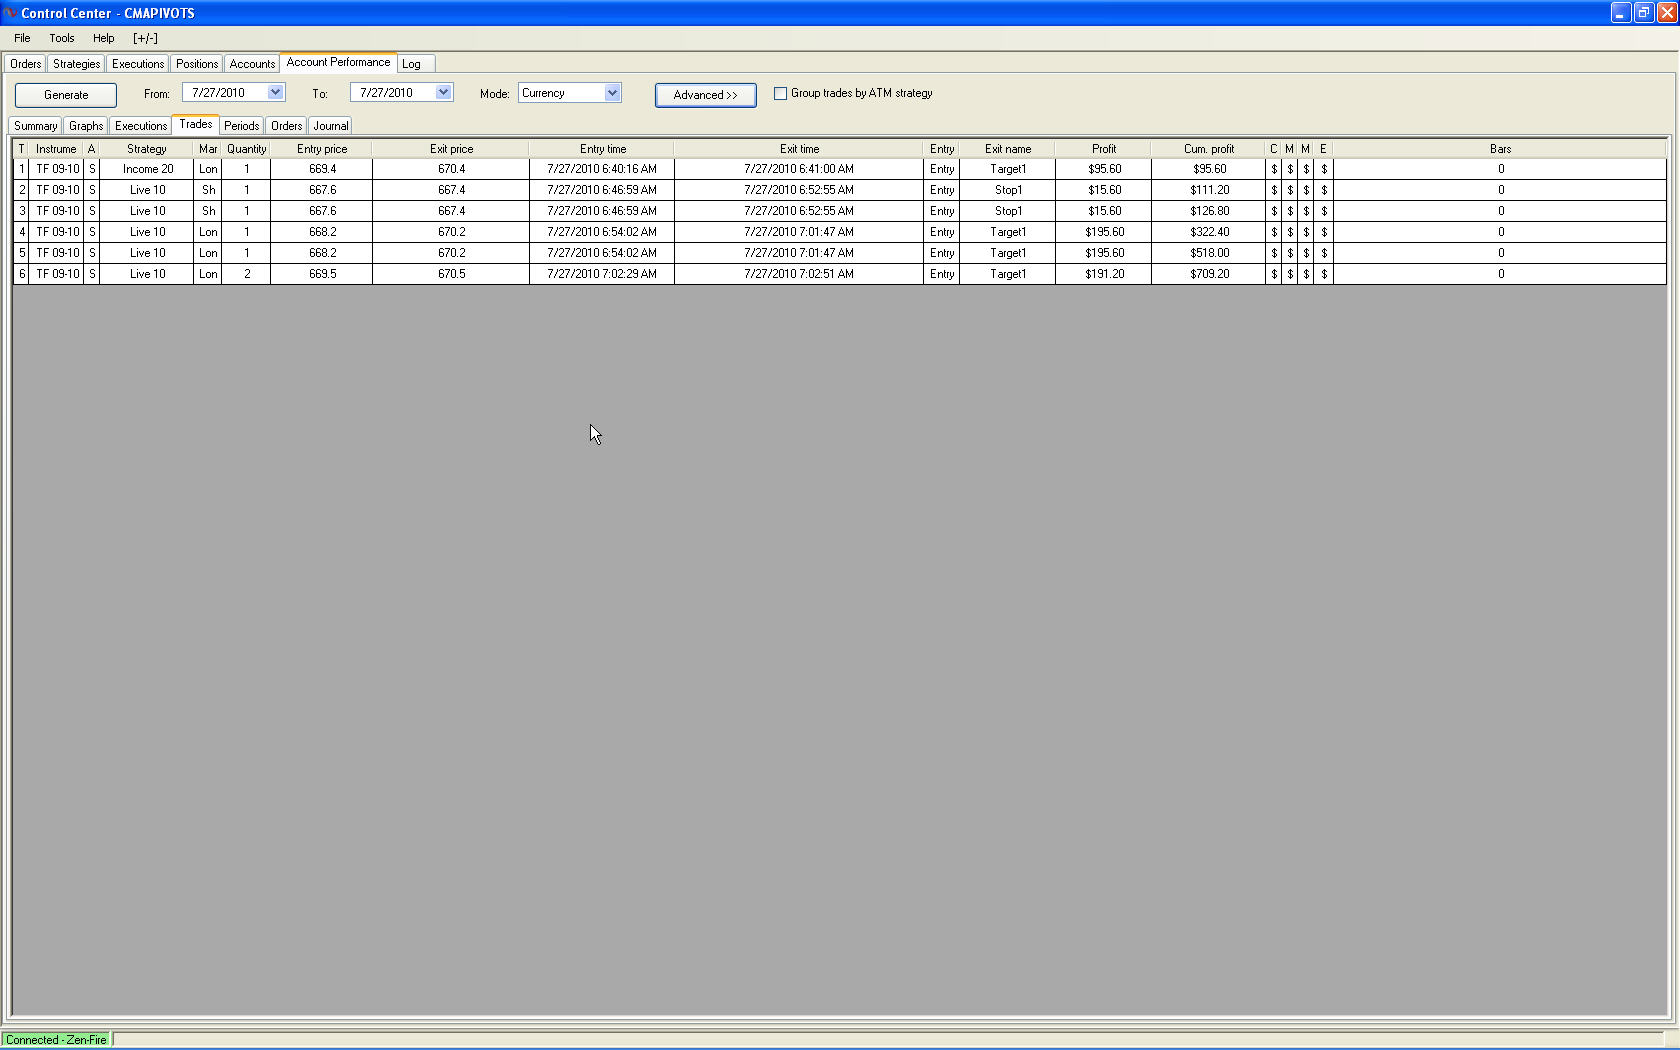1680x1050 pixels.
Task: Open the File menu
Action: pyautogui.click(x=22, y=38)
